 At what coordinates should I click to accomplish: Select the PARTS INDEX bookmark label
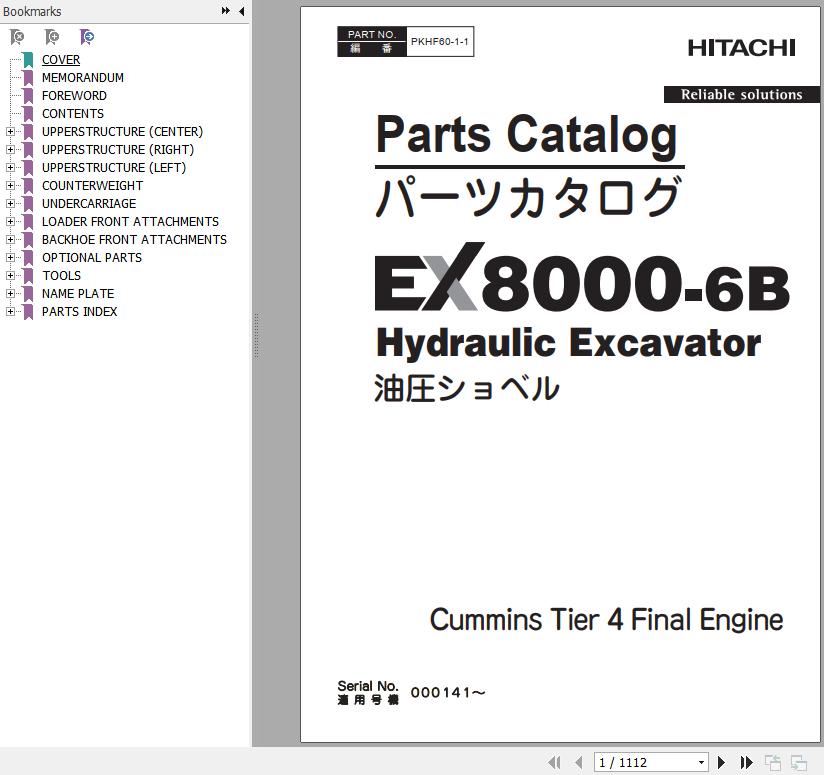[79, 312]
